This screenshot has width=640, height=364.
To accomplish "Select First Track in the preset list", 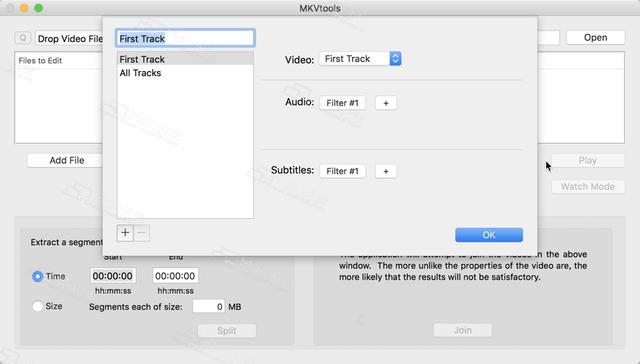I will click(185, 59).
